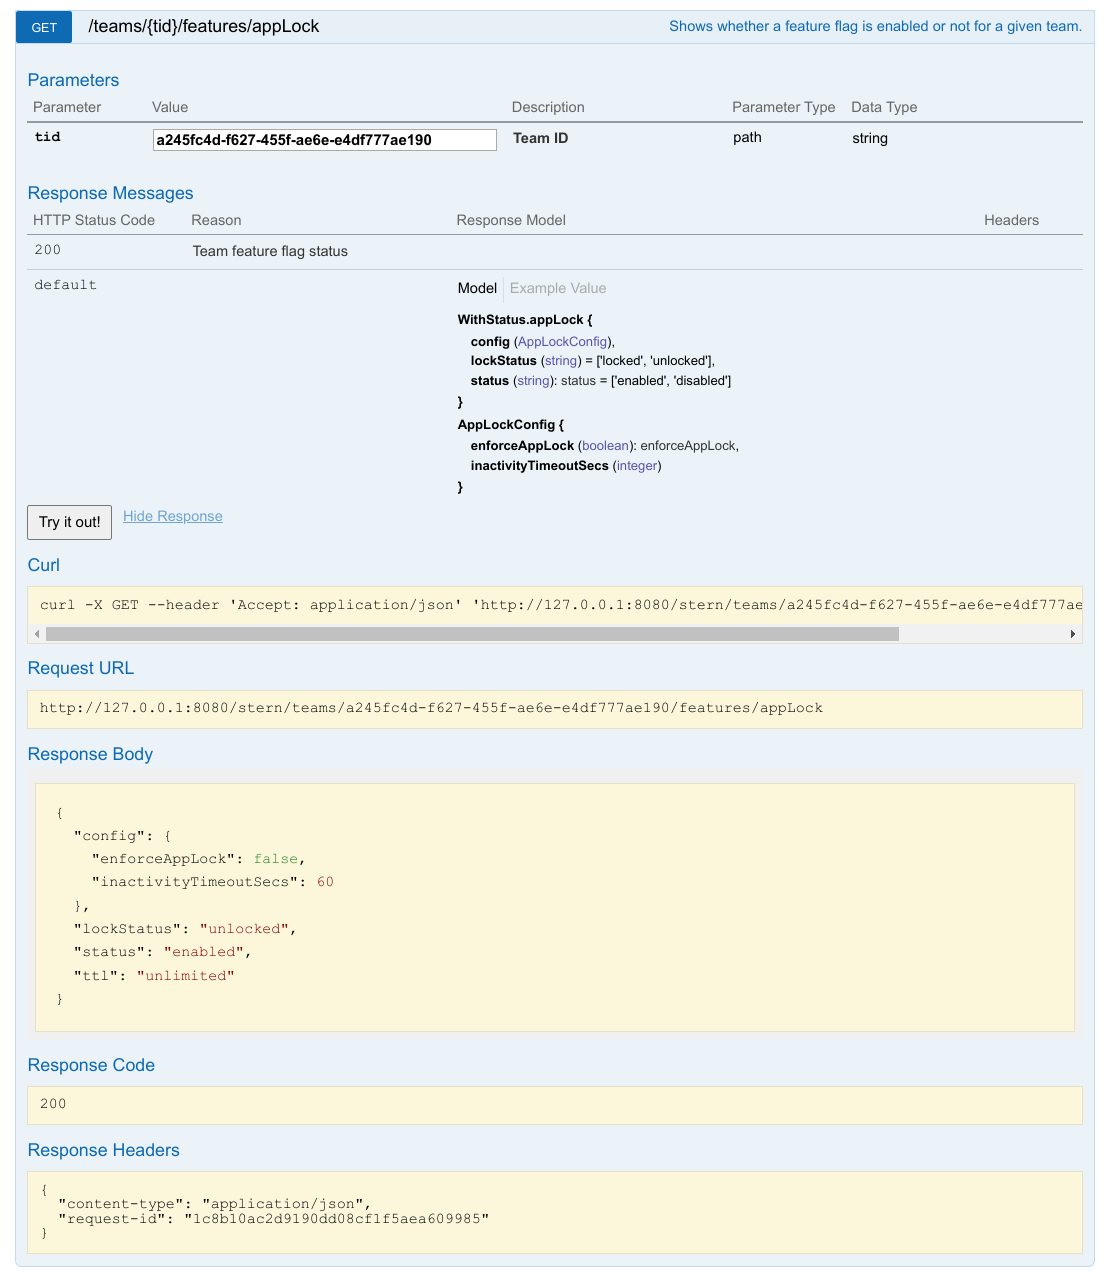This screenshot has height=1283, width=1117.
Task: Click the Parameters section heading
Action: click(73, 80)
